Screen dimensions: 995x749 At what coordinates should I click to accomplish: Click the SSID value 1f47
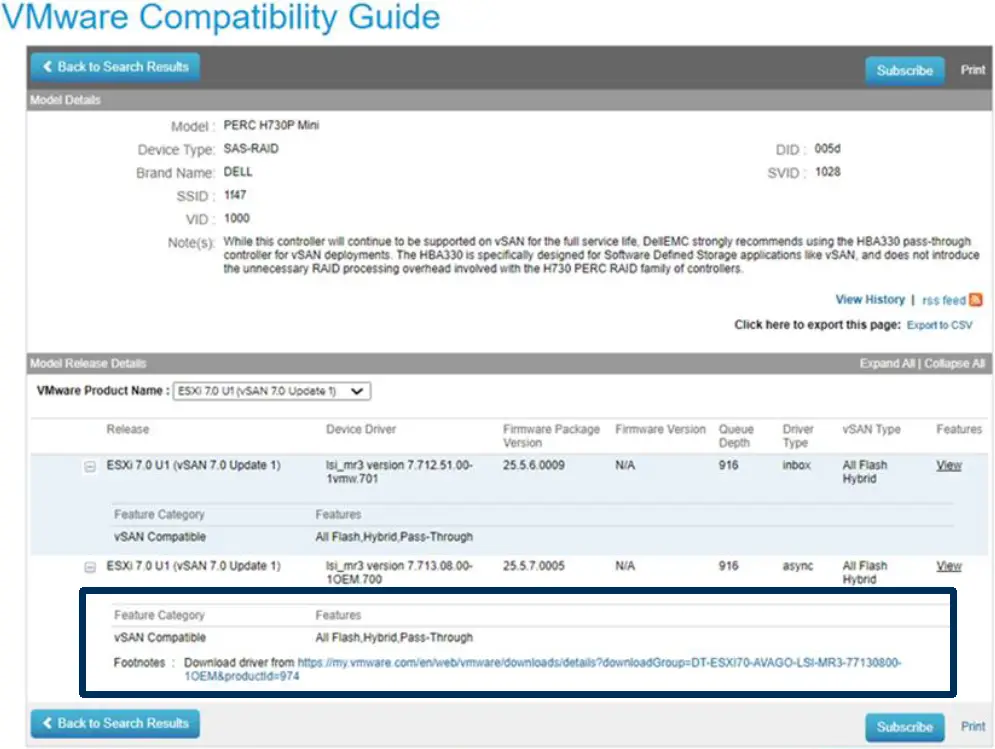235,195
